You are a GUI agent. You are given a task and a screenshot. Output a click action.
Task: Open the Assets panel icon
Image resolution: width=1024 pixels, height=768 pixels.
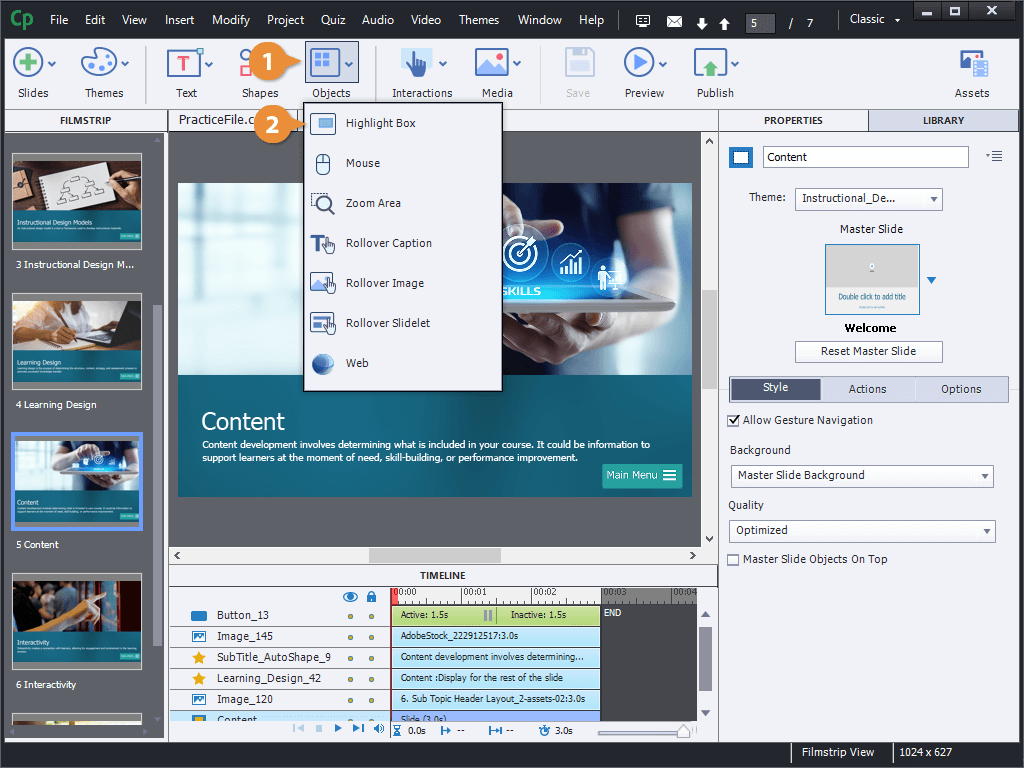pyautogui.click(x=972, y=65)
